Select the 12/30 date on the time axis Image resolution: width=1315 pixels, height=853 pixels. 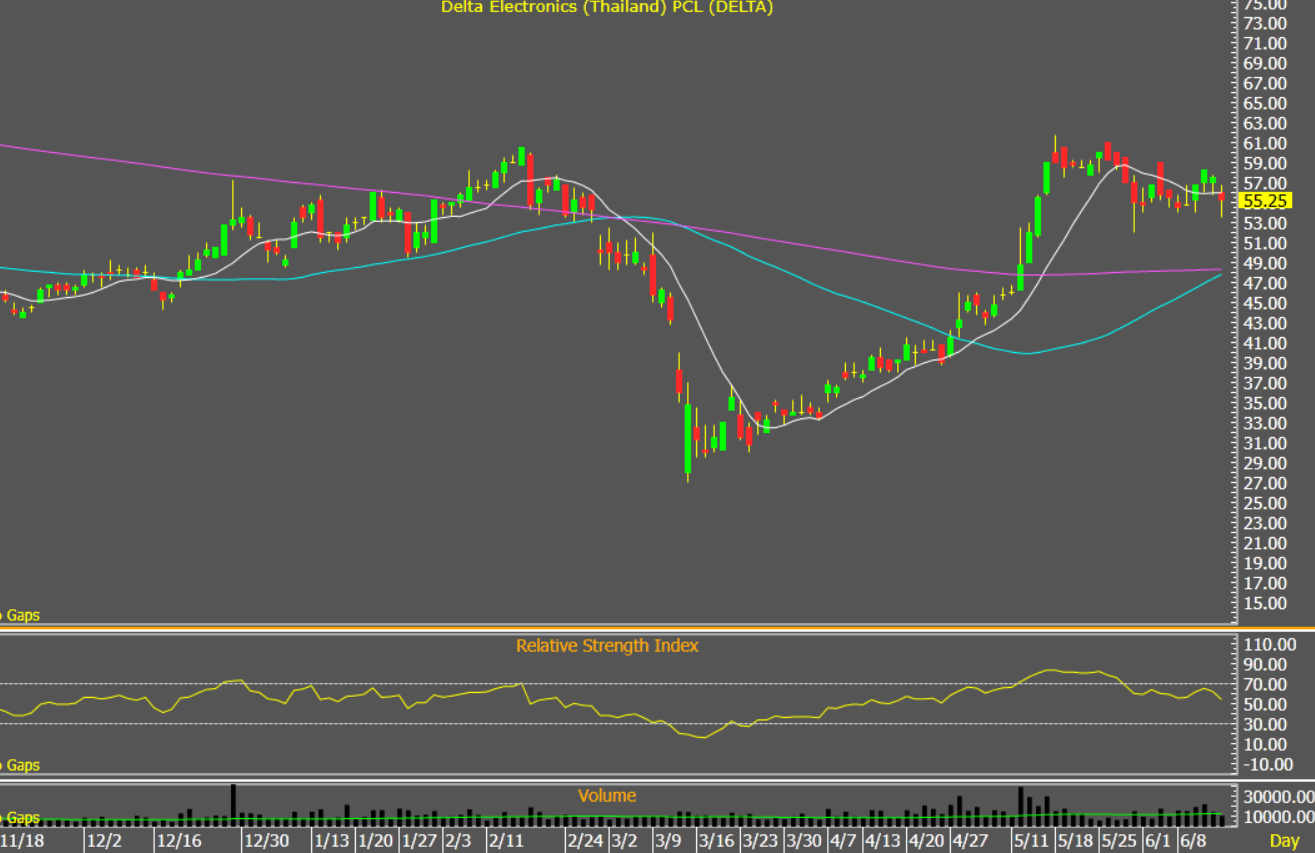coord(268,840)
